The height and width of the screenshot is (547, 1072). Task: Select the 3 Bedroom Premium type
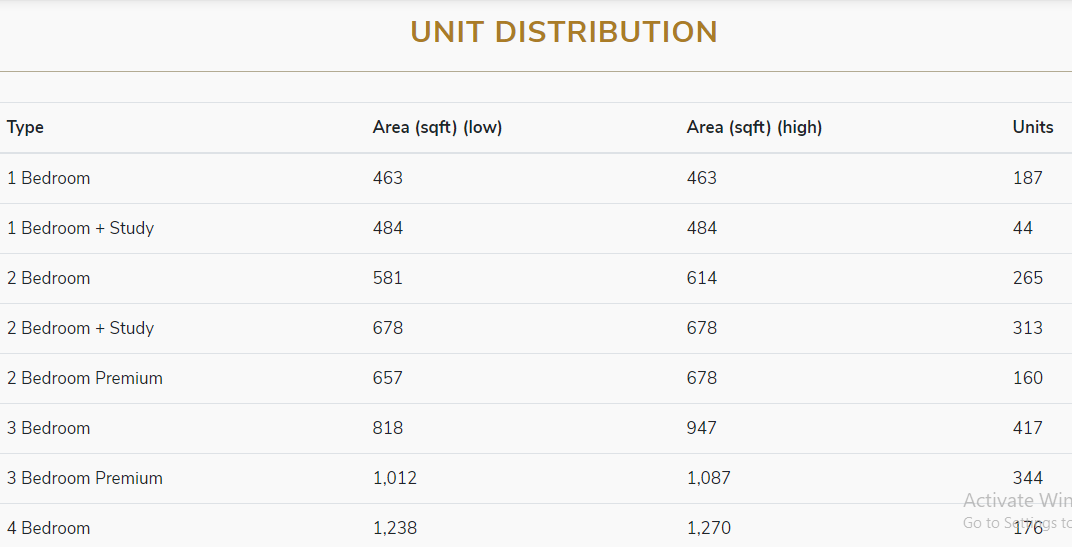[x=84, y=478]
